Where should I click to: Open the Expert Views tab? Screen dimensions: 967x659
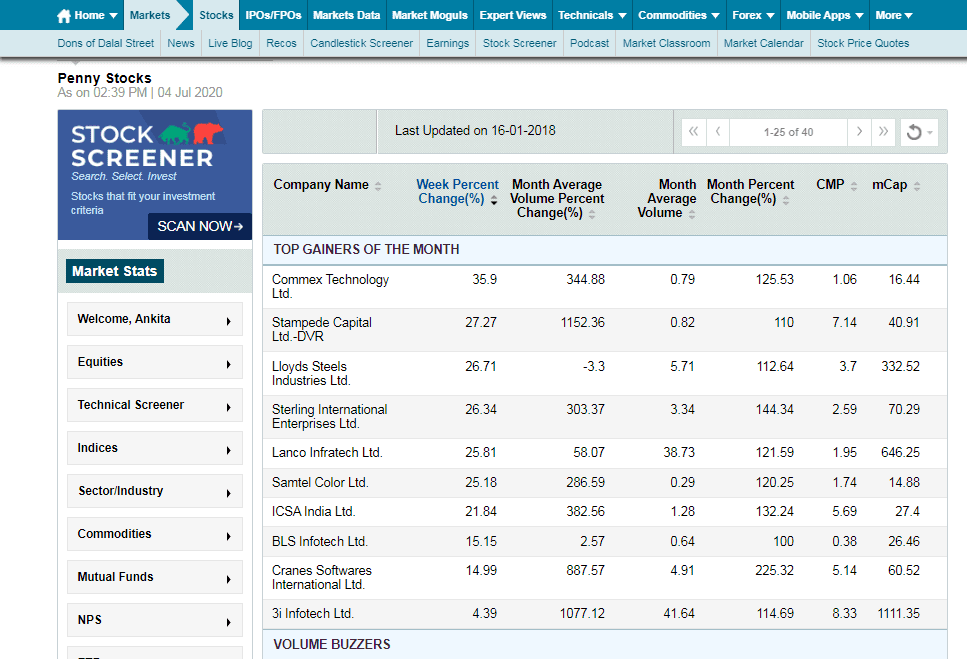(513, 15)
